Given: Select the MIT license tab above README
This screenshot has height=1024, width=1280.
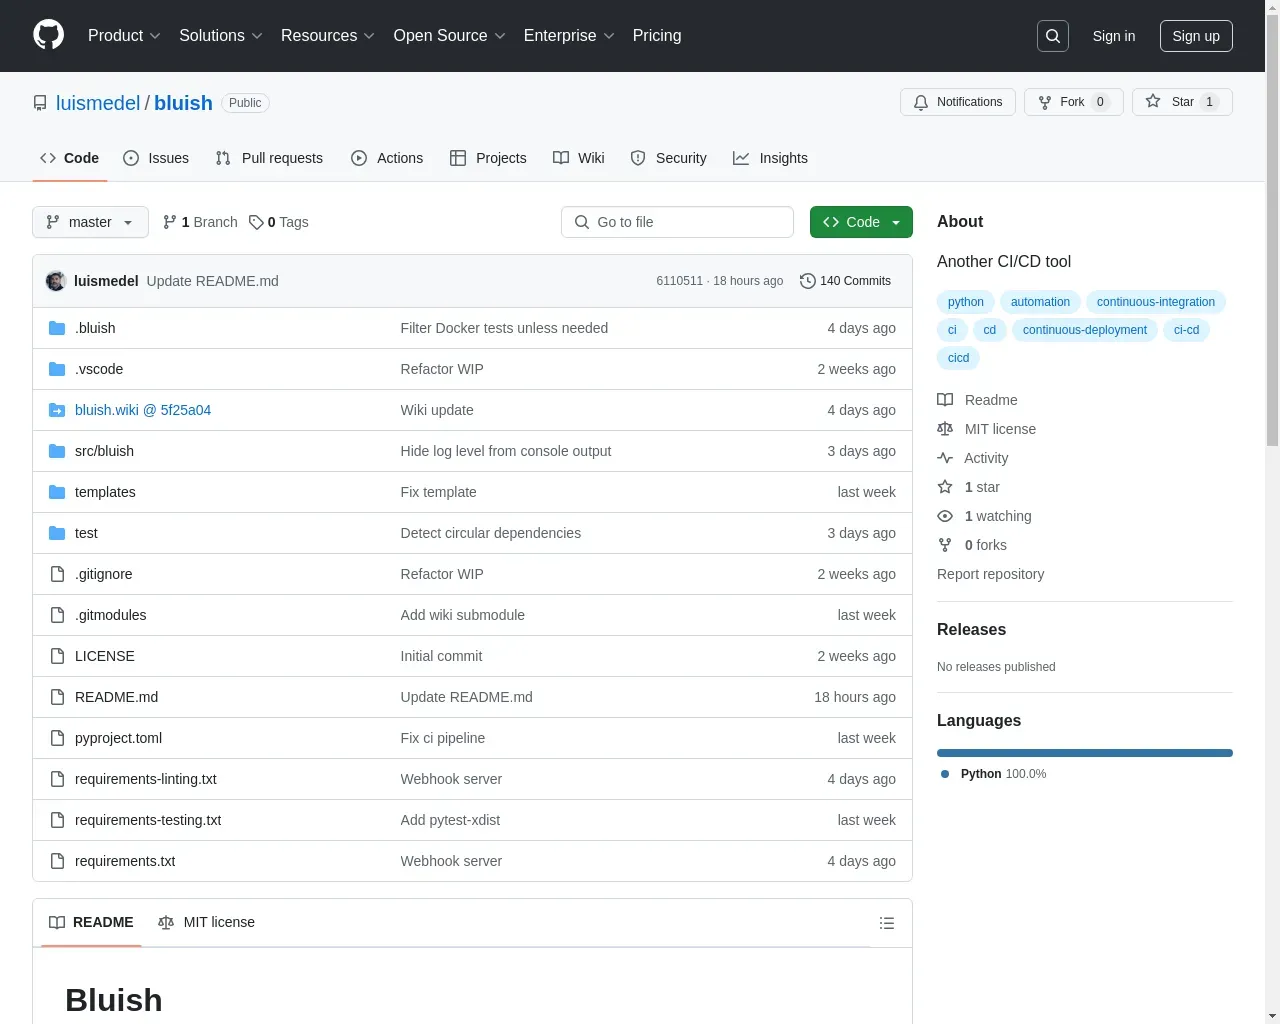Looking at the screenshot, I should (x=207, y=922).
